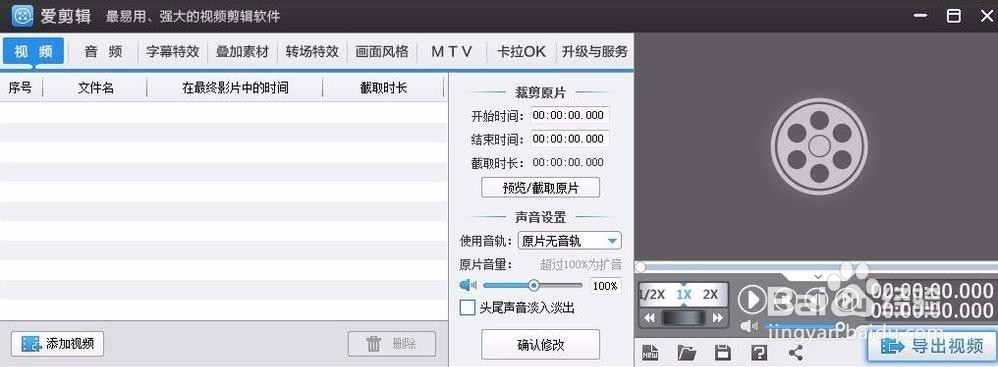This screenshot has width=998, height=367.
Task: Click the 爱剪辑 app logo icon
Action: click(x=22, y=15)
